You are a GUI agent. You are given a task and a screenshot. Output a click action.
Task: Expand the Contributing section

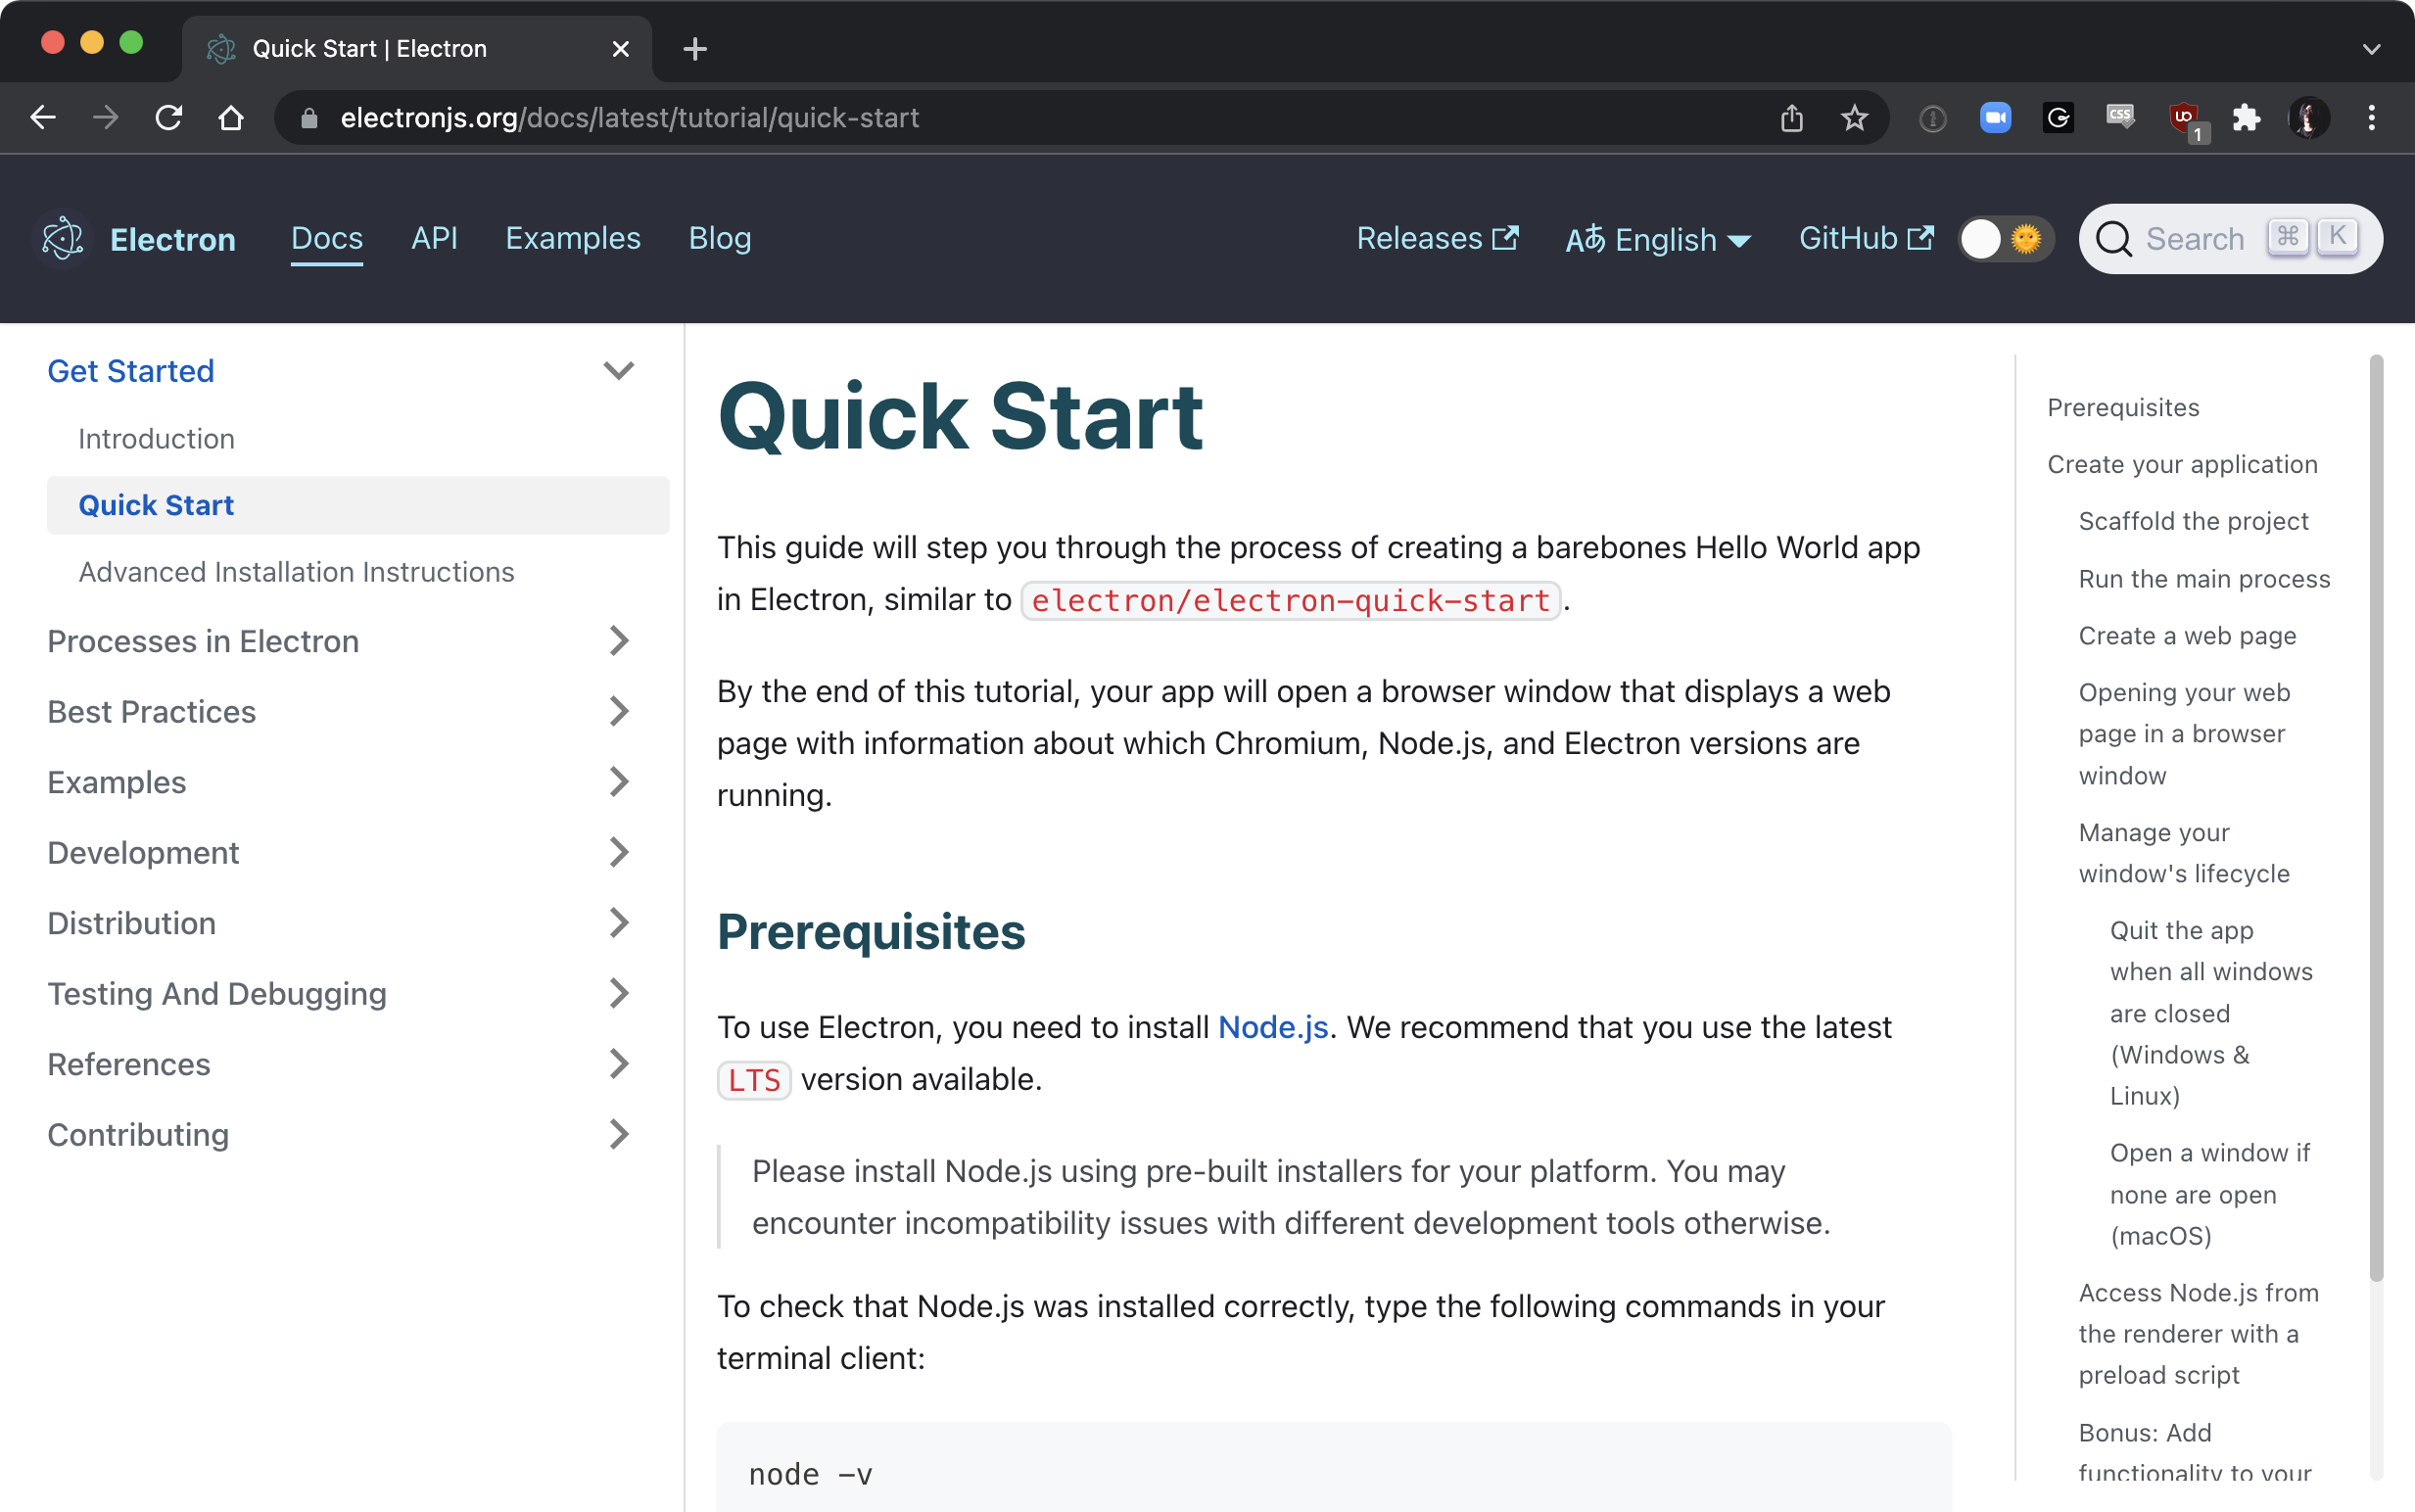[x=618, y=1135]
